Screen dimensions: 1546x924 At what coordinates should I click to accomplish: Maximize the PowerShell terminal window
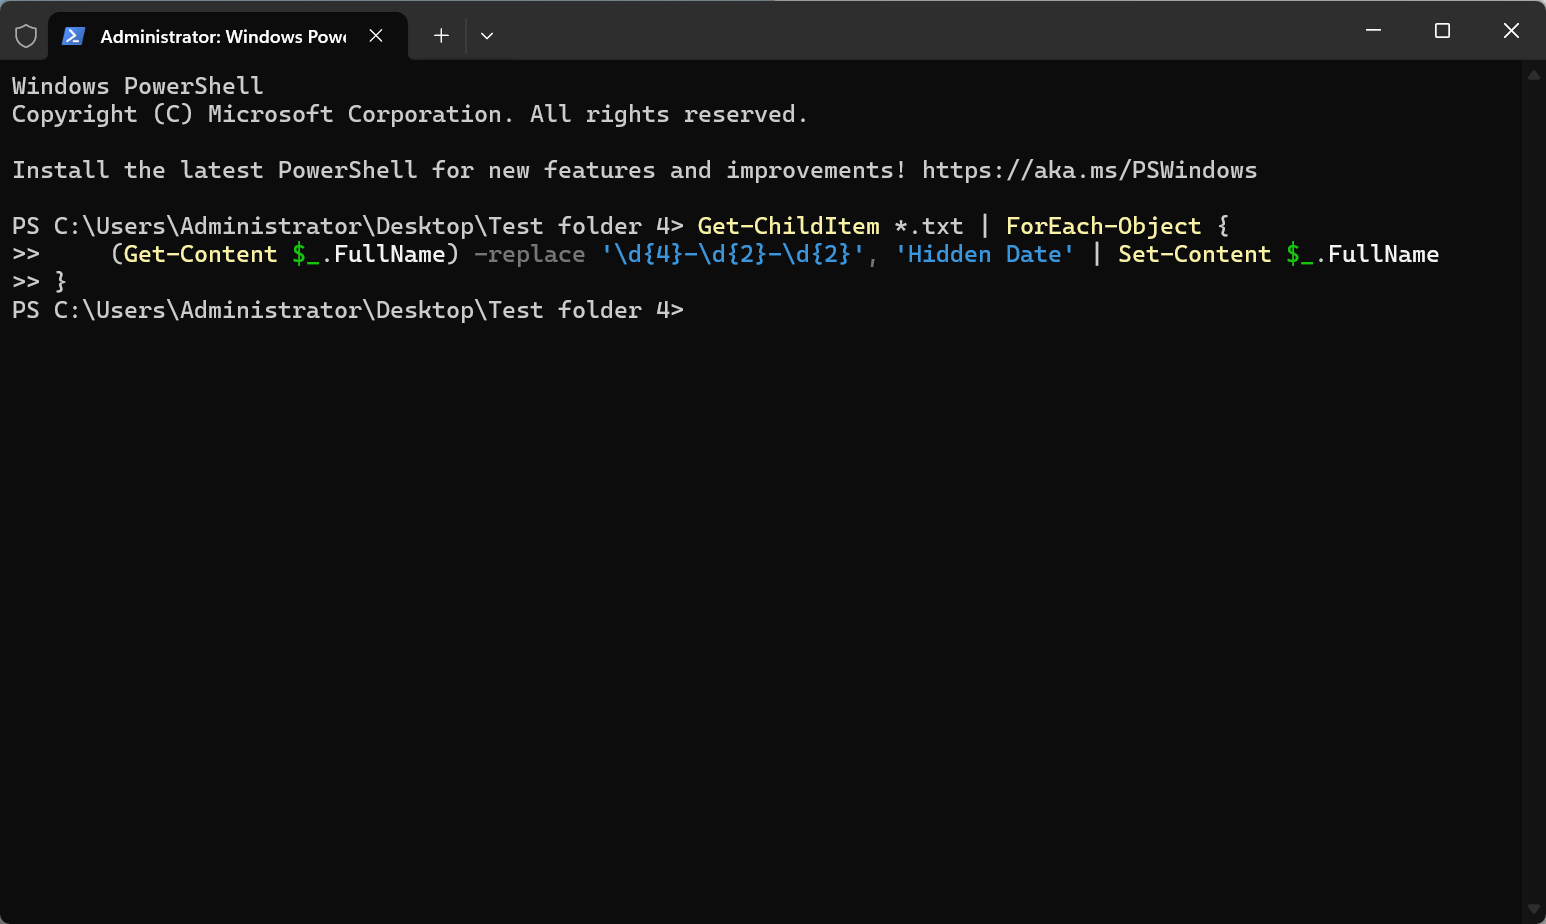click(1442, 31)
